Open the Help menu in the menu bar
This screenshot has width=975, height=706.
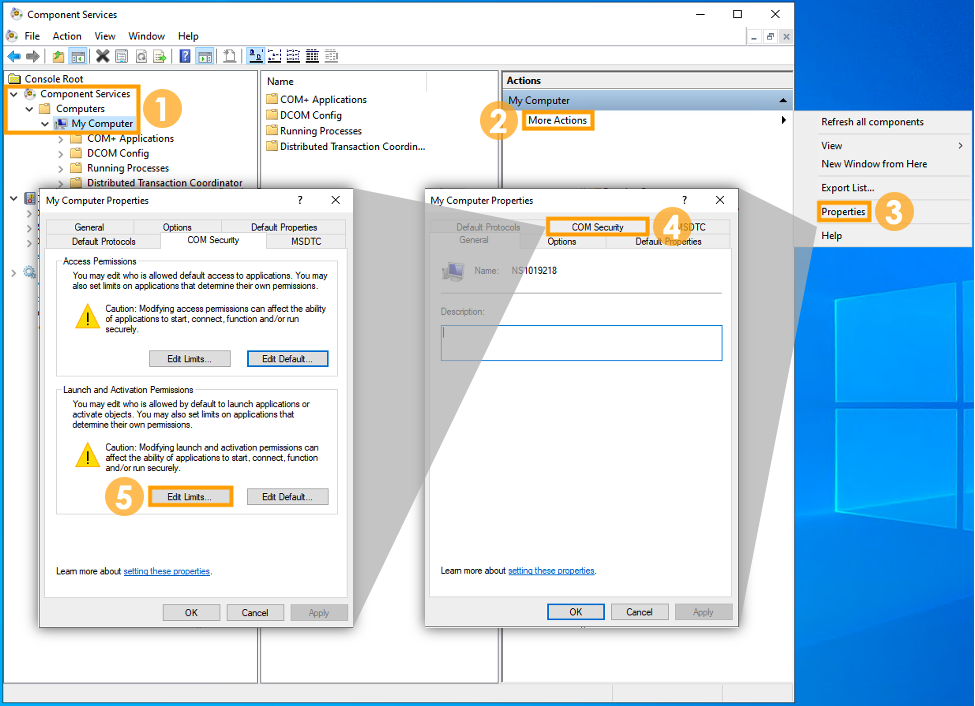pyautogui.click(x=188, y=36)
